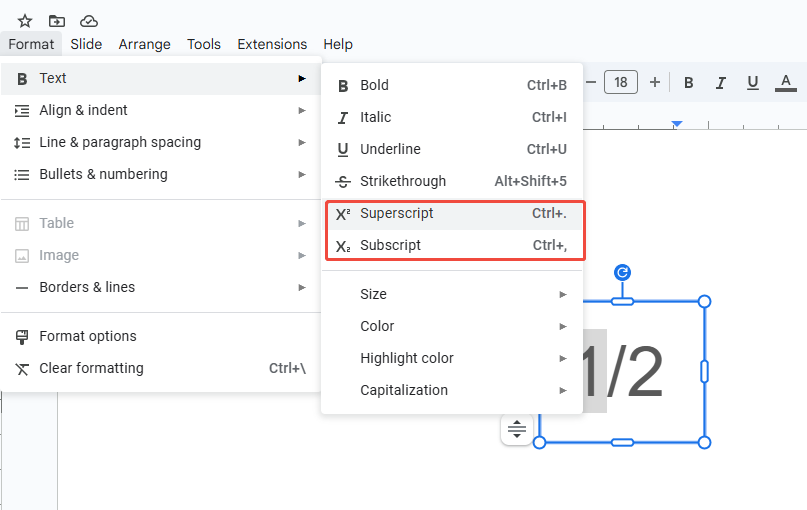
Task: Open the Slide menu
Action: [86, 44]
